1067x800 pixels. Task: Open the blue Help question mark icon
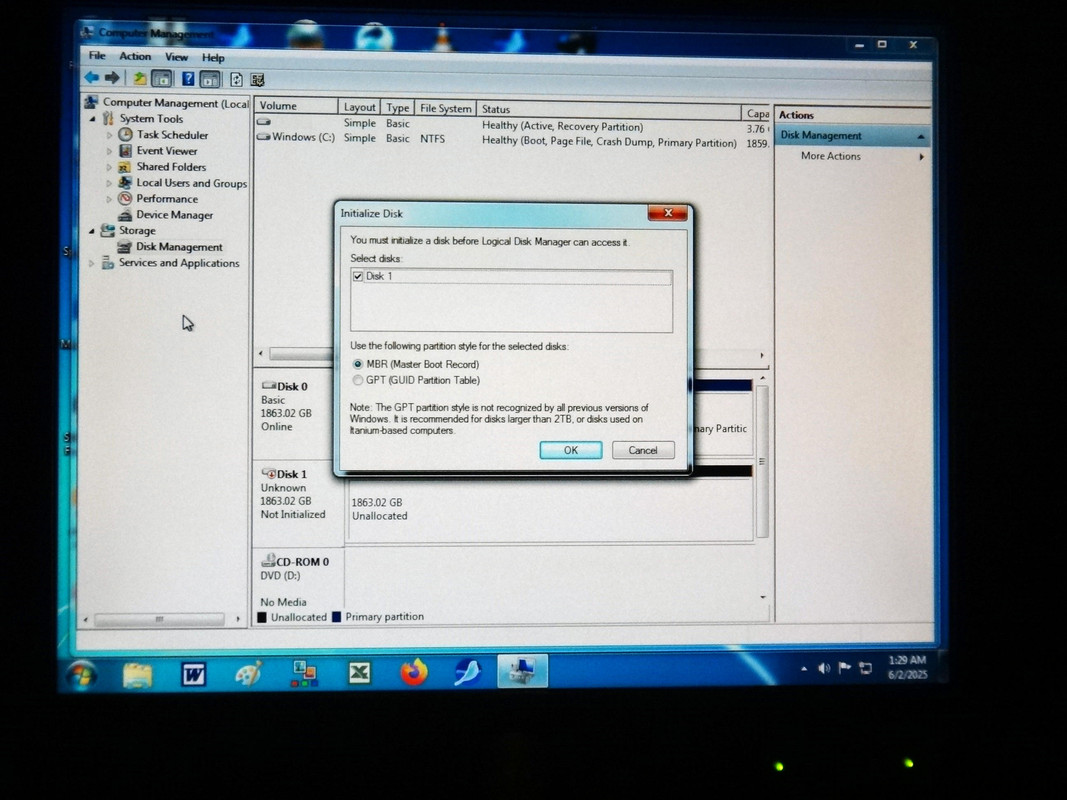click(188, 79)
